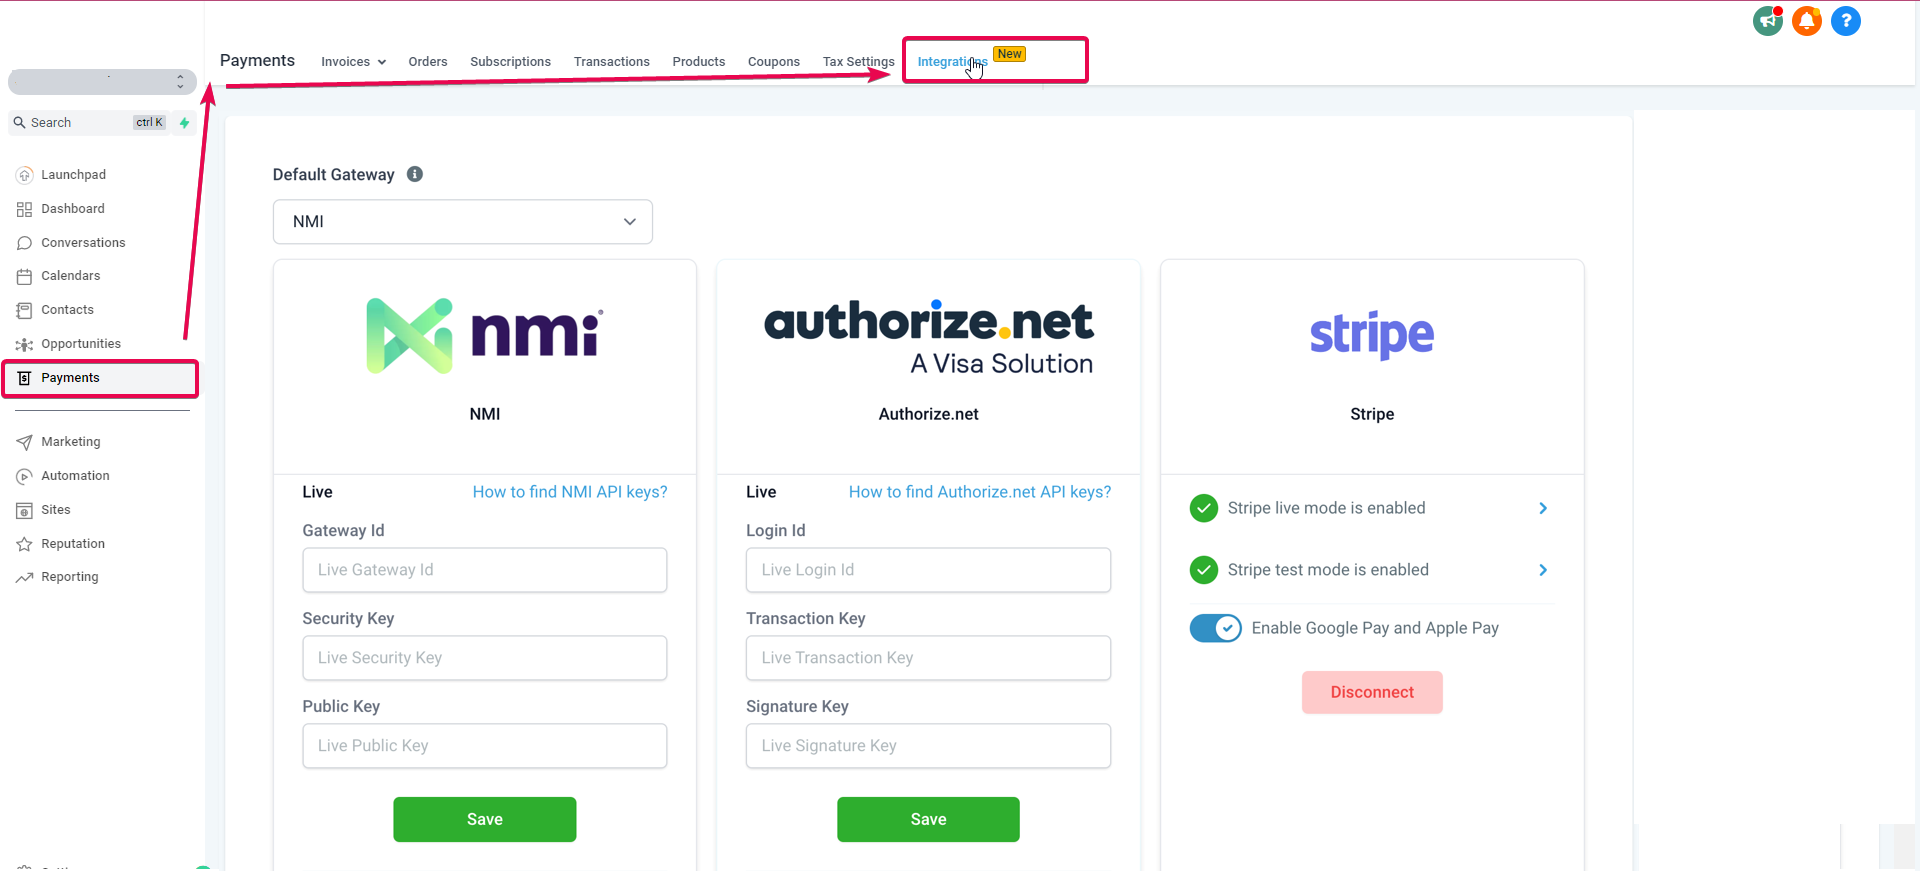Click the Live Transaction Key input field
The height and width of the screenshot is (871, 1920).
(928, 658)
